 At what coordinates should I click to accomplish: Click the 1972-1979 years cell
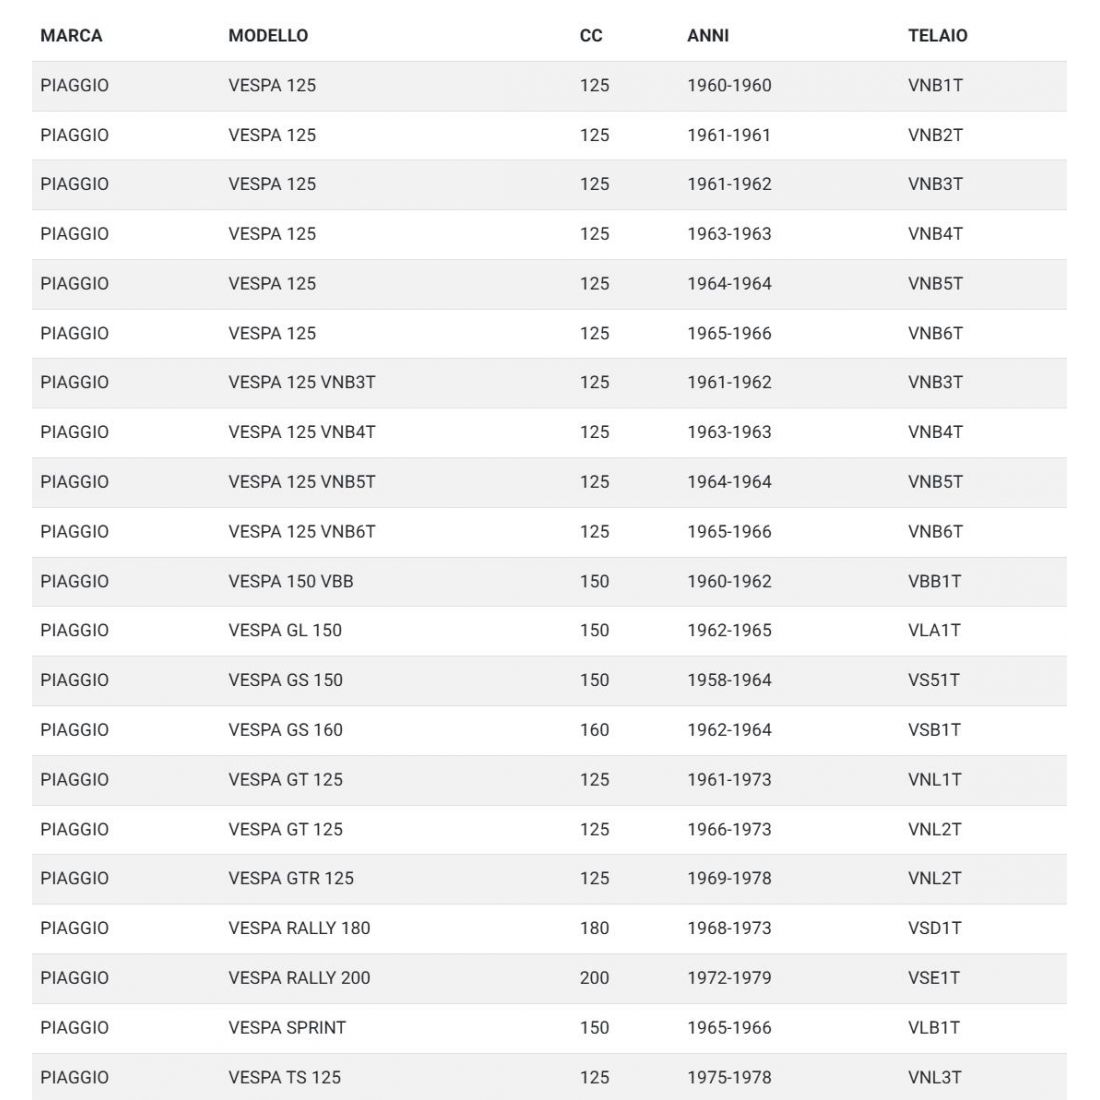coord(729,978)
